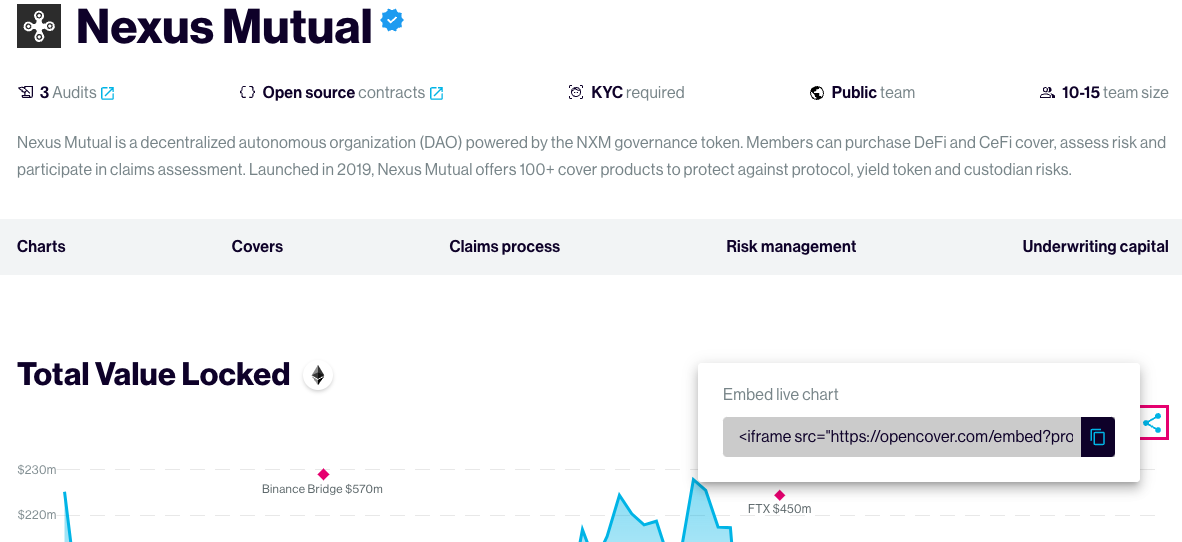Open the Open source contracts link
Image resolution: width=1182 pixels, height=542 pixels.
(343, 93)
